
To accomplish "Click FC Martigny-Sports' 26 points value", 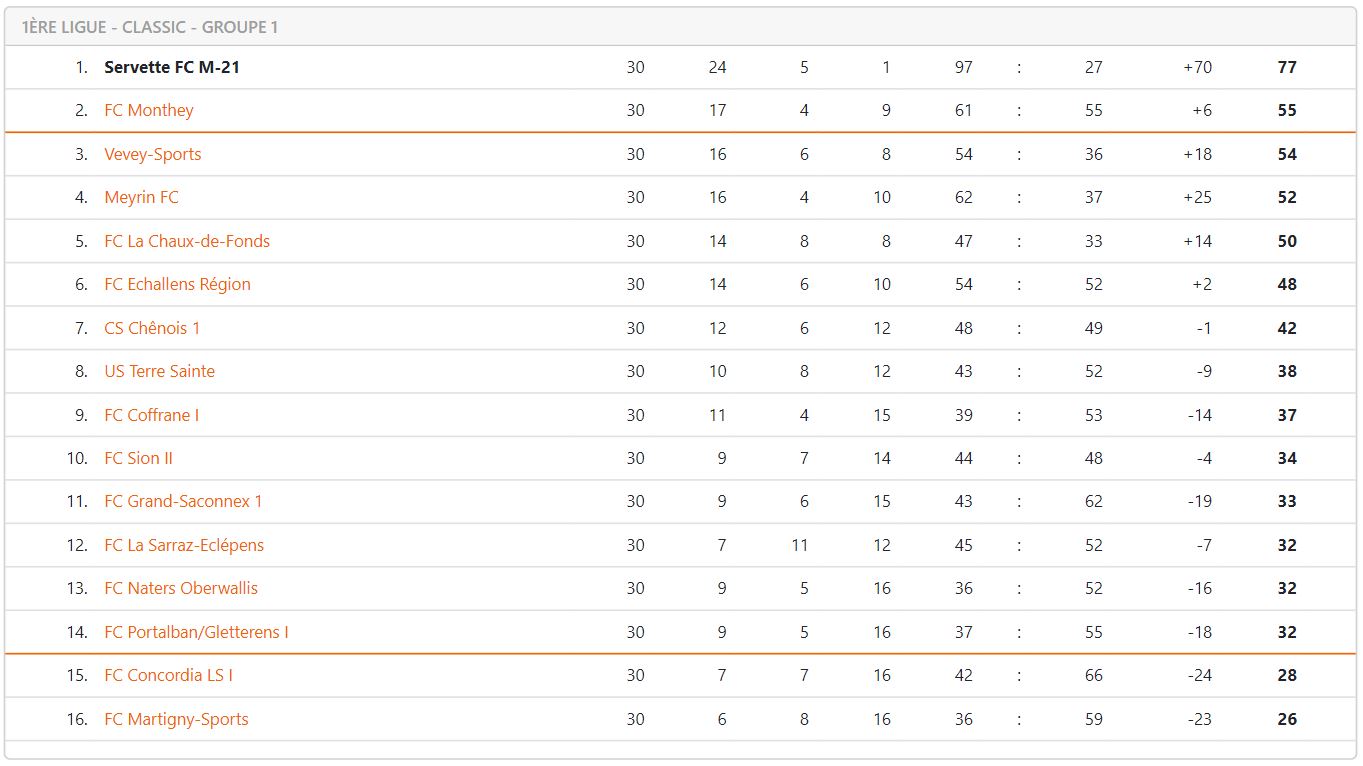I will [1287, 719].
